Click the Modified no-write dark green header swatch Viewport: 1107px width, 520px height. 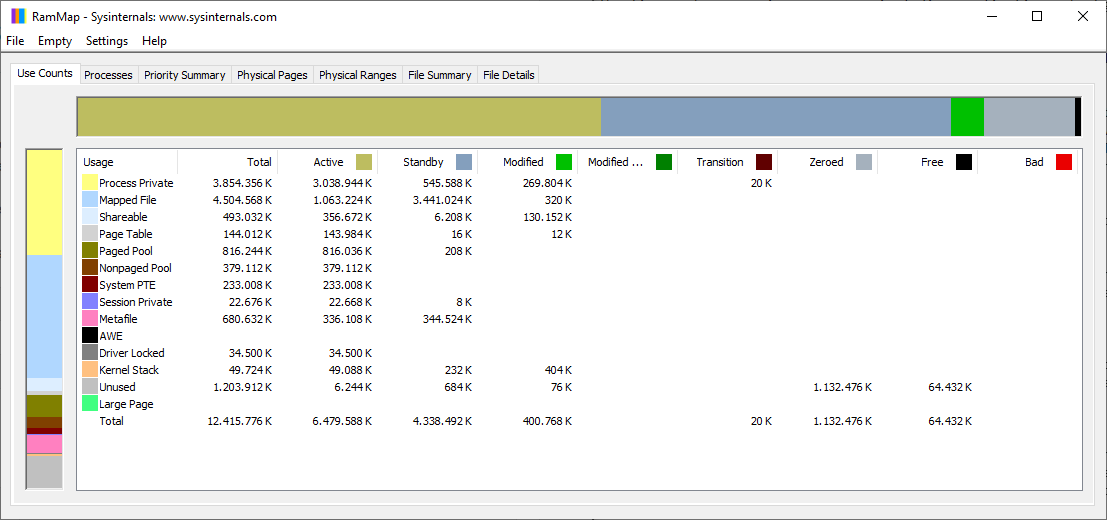664,162
